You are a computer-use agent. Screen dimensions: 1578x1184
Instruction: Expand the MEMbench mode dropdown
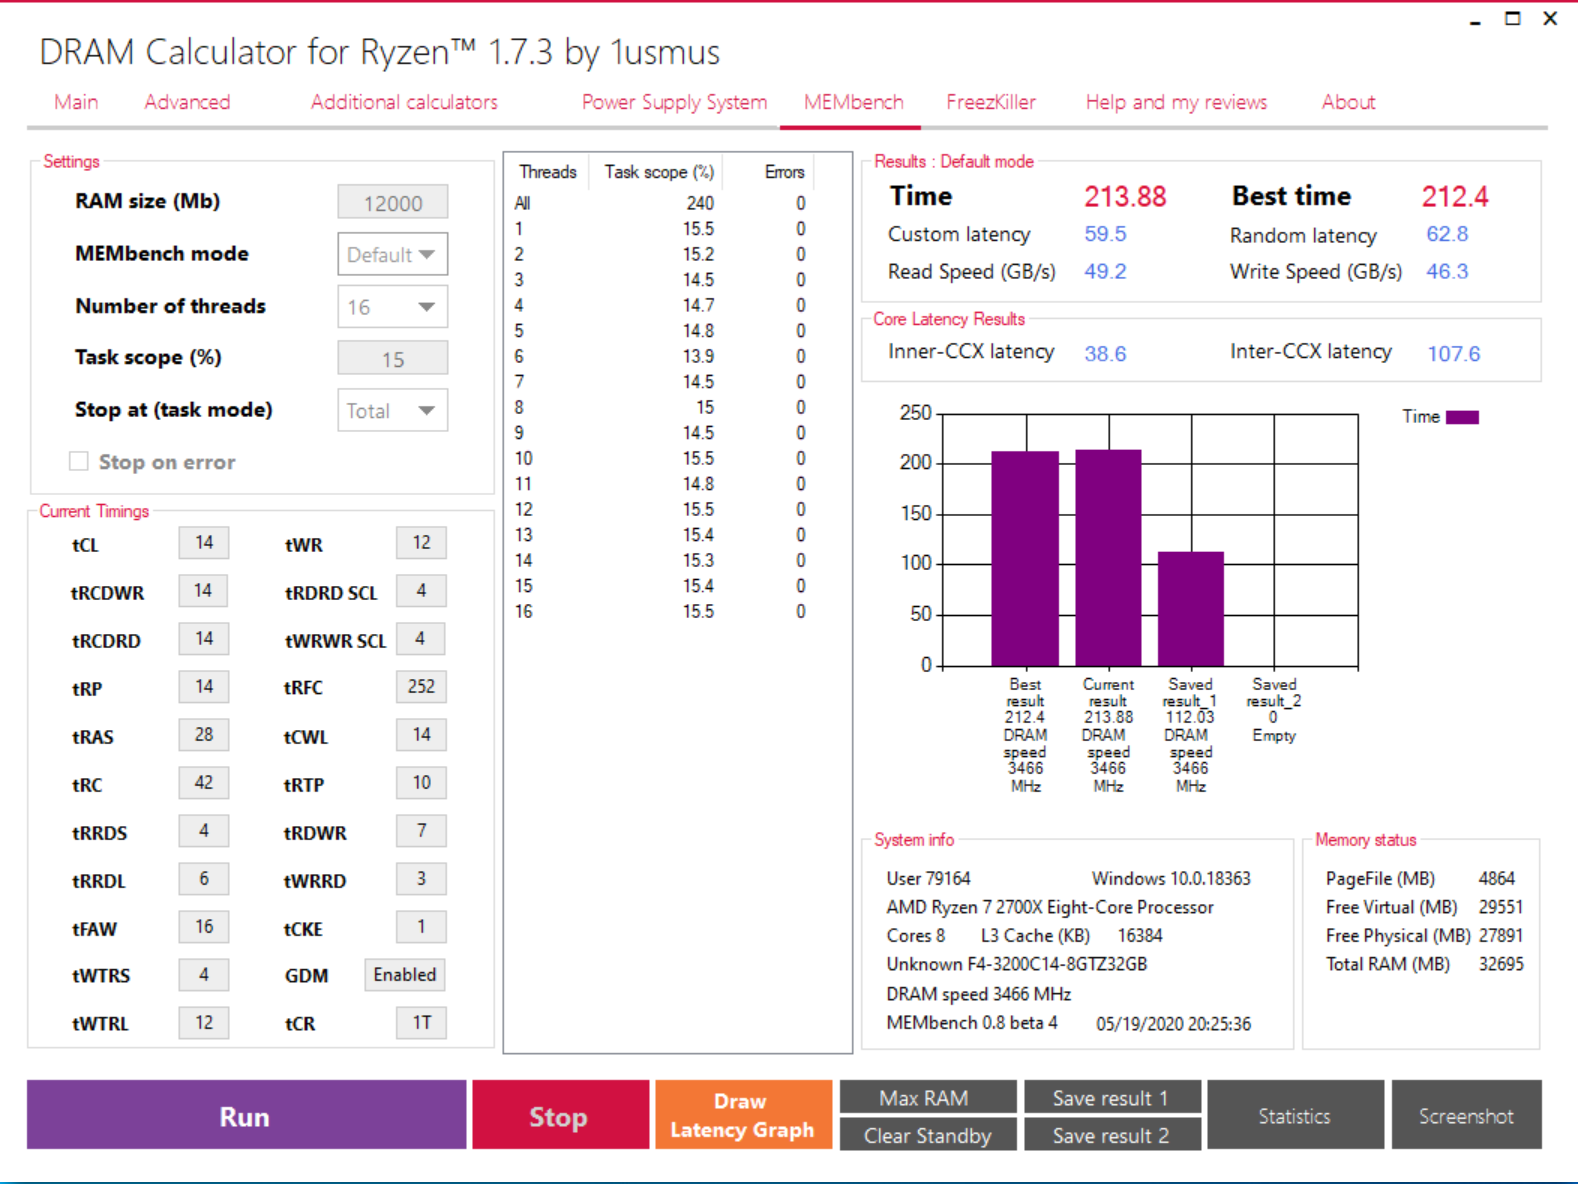point(392,254)
